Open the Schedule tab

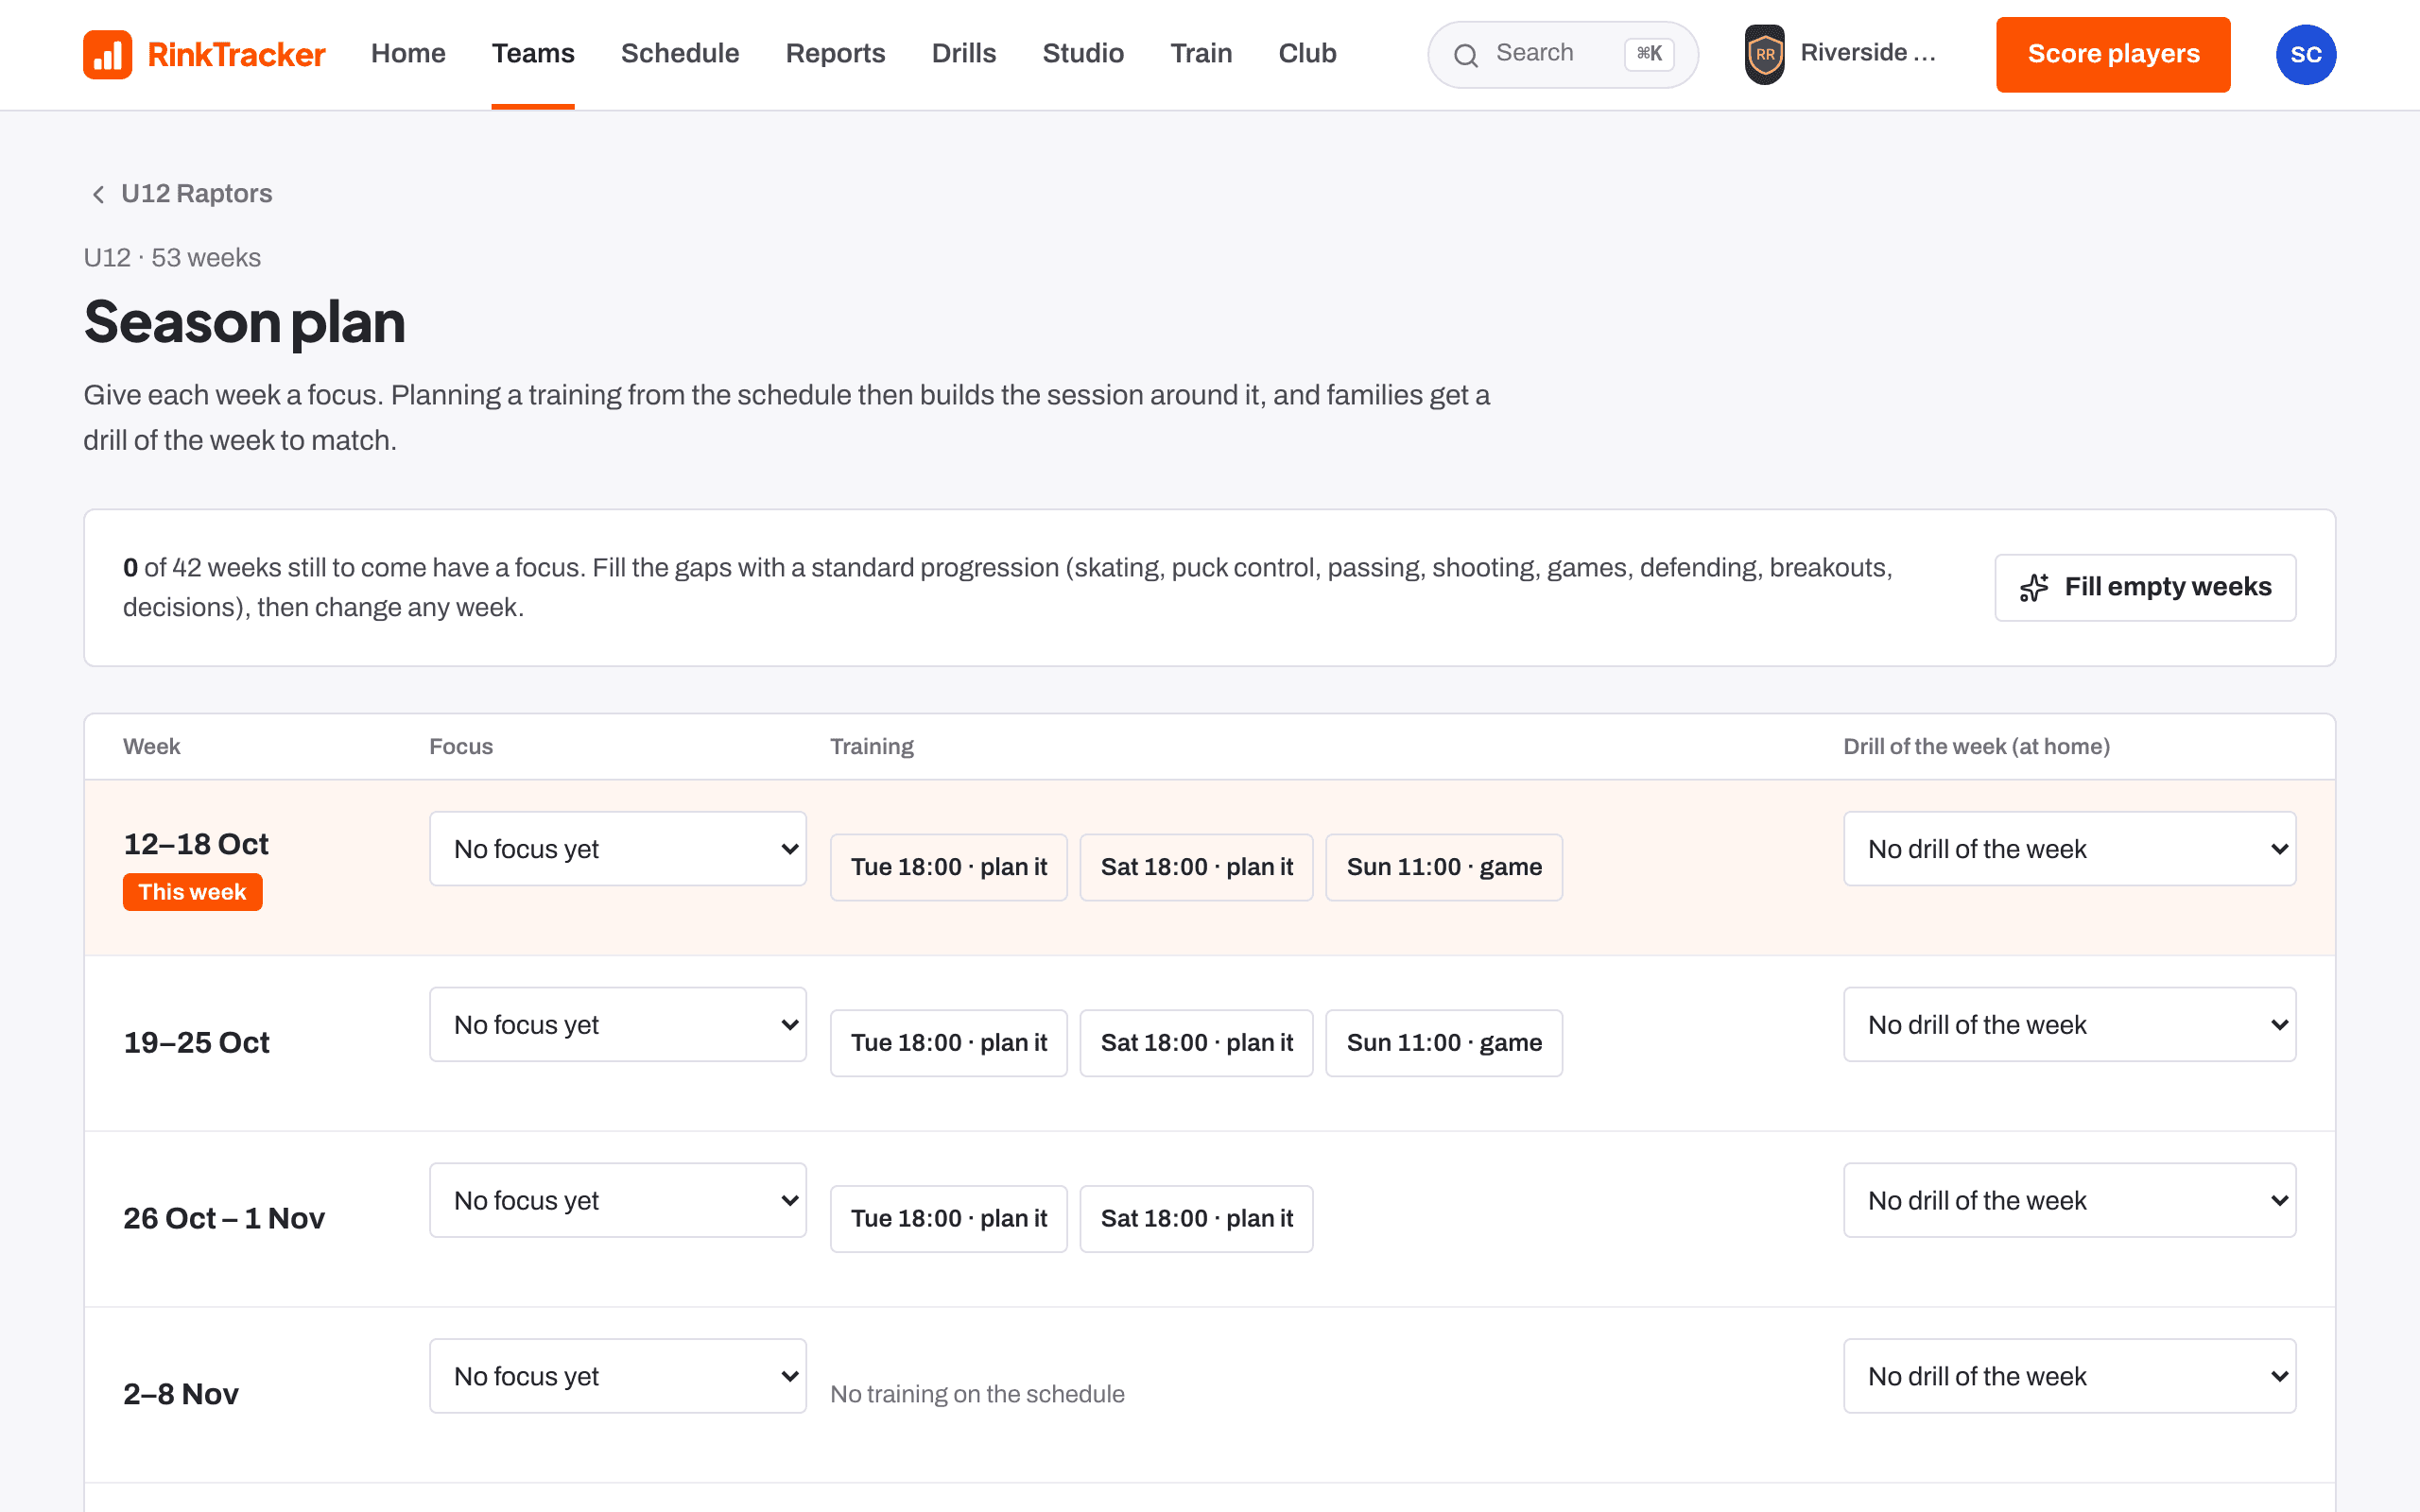[680, 54]
